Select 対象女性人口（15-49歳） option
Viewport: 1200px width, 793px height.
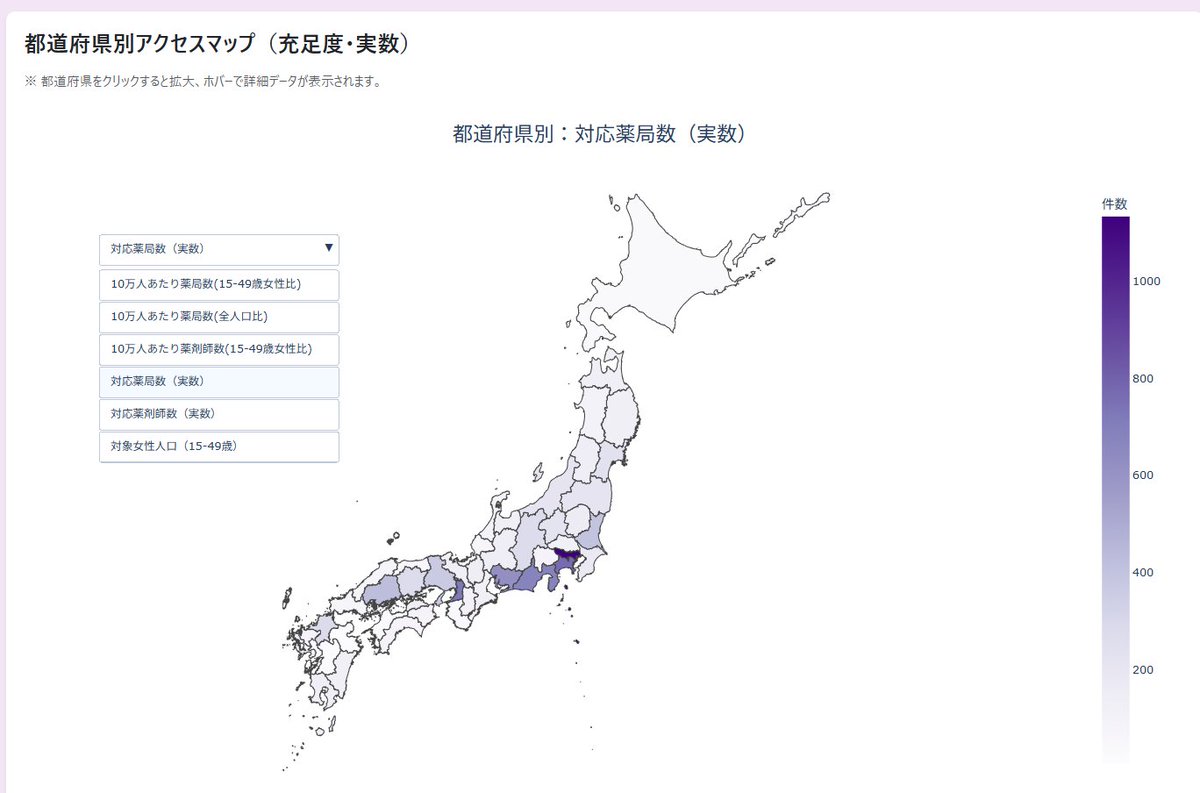click(x=219, y=446)
